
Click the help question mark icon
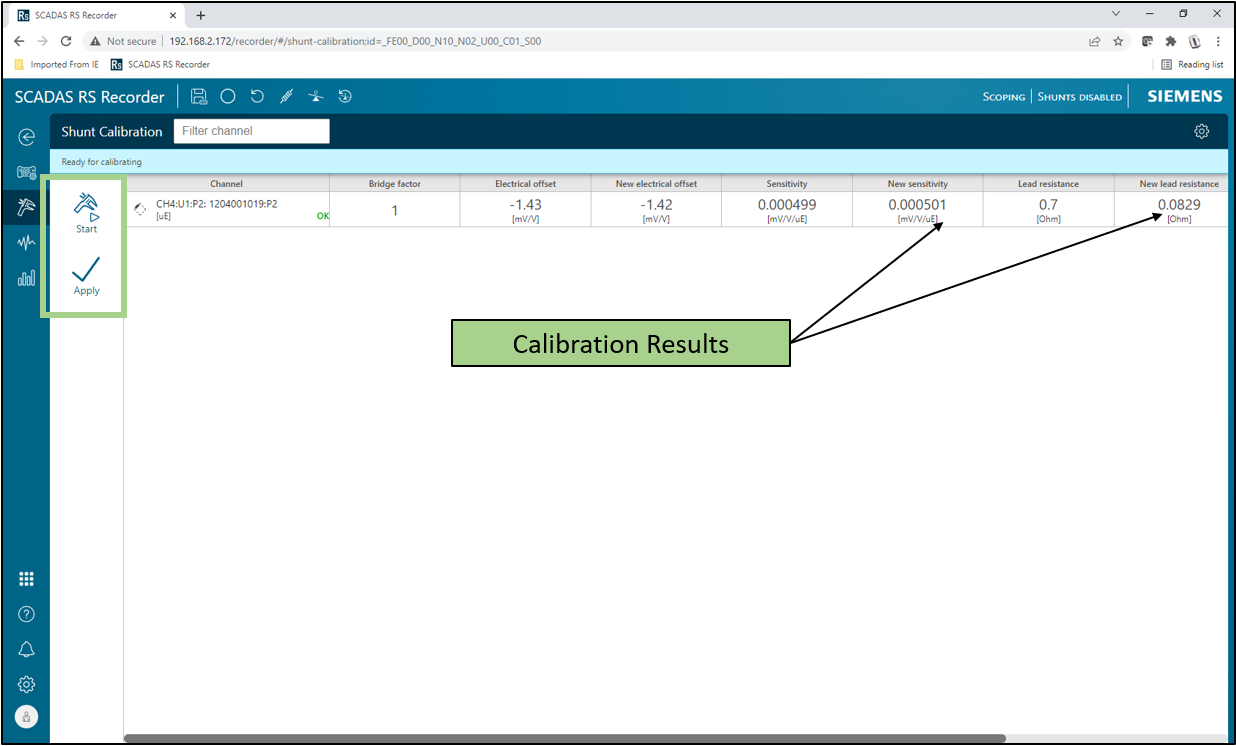(27, 614)
